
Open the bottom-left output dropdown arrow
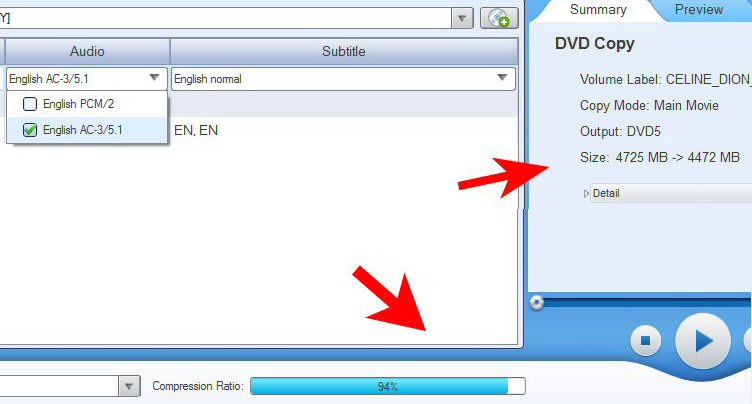click(129, 386)
